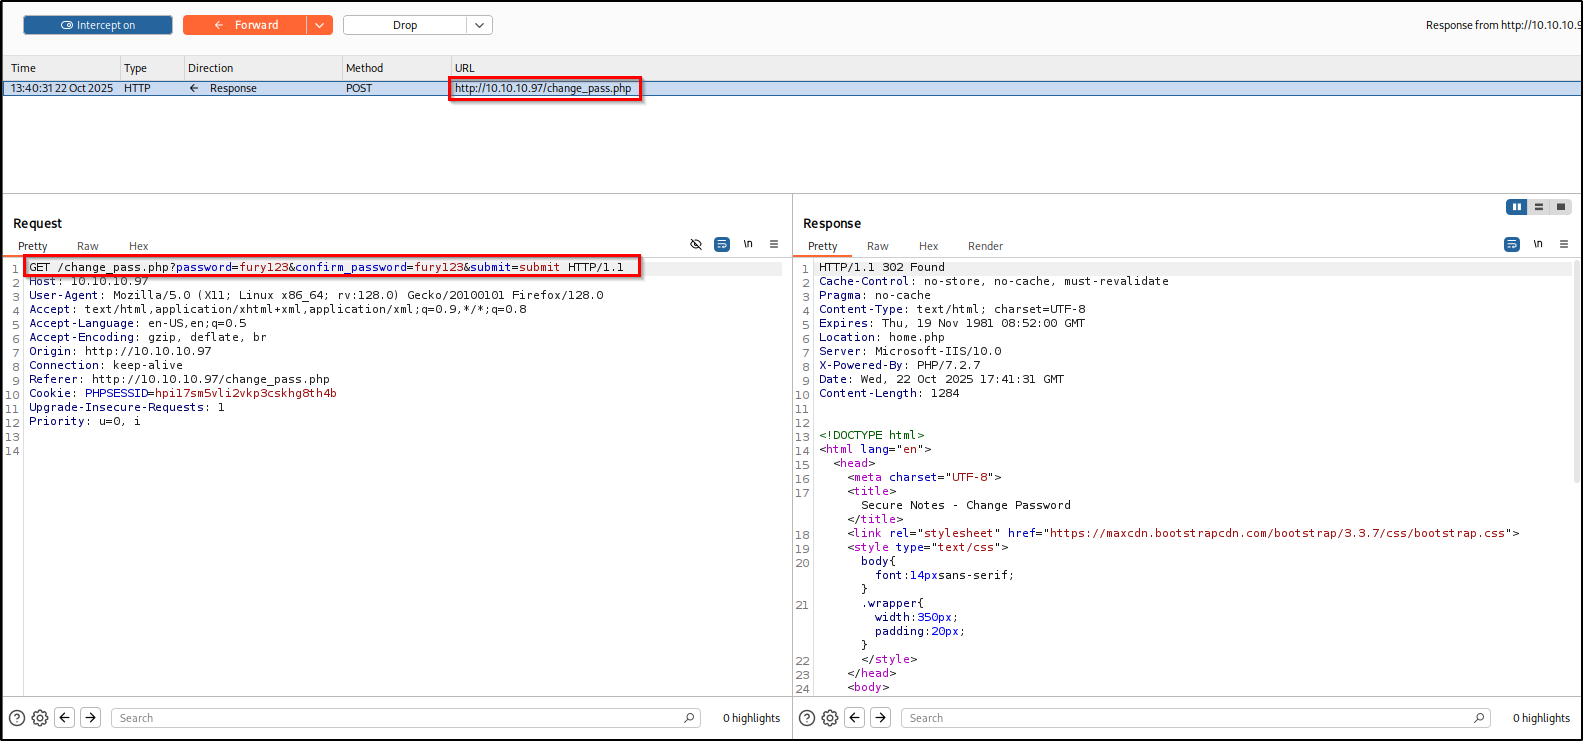Select the combined single-pane layout icon
This screenshot has width=1583, height=741.
coord(1561,207)
